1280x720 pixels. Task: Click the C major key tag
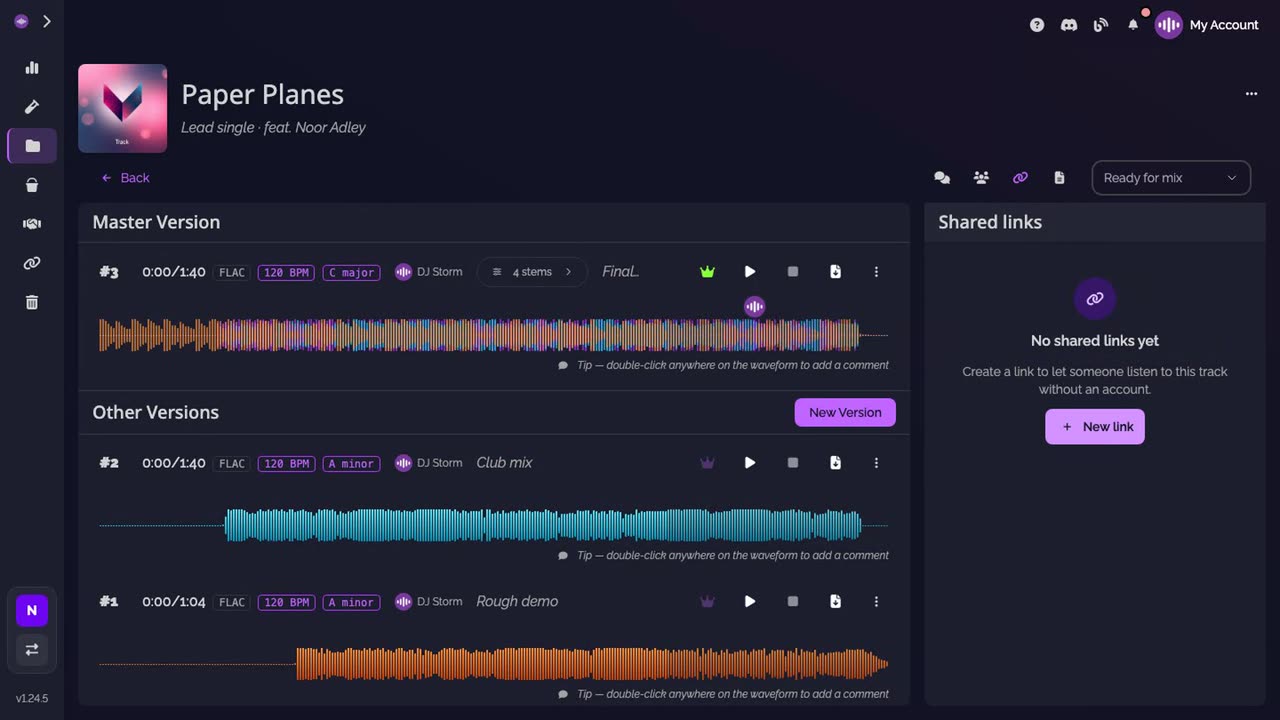(x=351, y=272)
